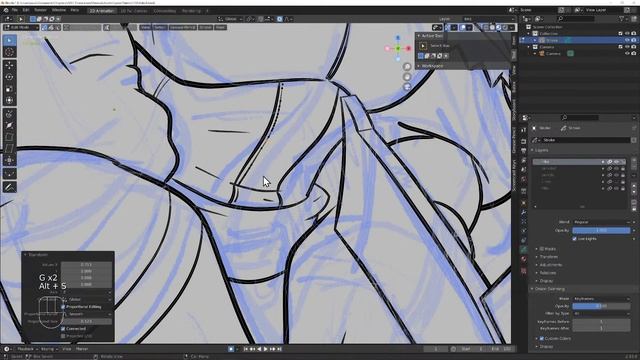Click the Keyframes Before number field
Viewport: 640px width, 360px height.
tap(602, 322)
